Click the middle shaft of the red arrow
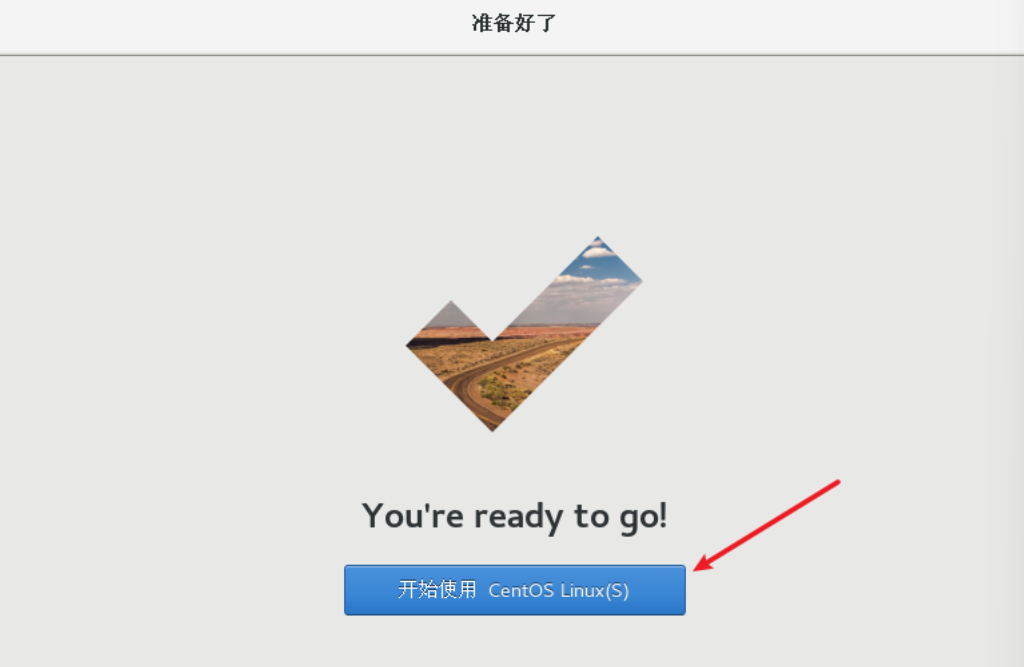 [769, 524]
